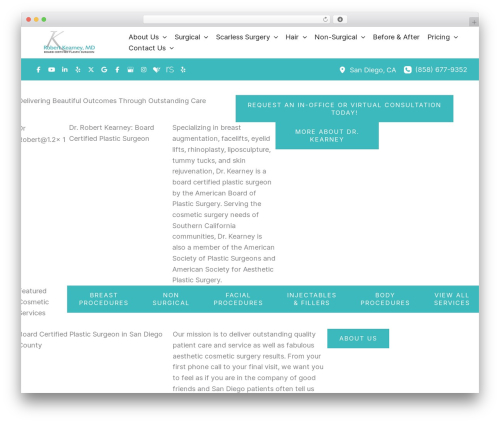Image resolution: width=500 pixels, height=423 pixels.
Task: Click the storefront icon in the social bar
Action: 130,70
